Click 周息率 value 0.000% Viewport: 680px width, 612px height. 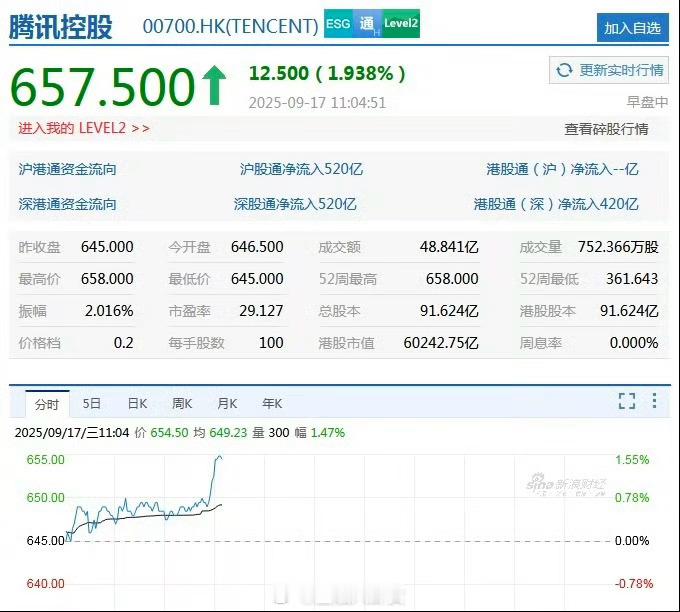[634, 343]
